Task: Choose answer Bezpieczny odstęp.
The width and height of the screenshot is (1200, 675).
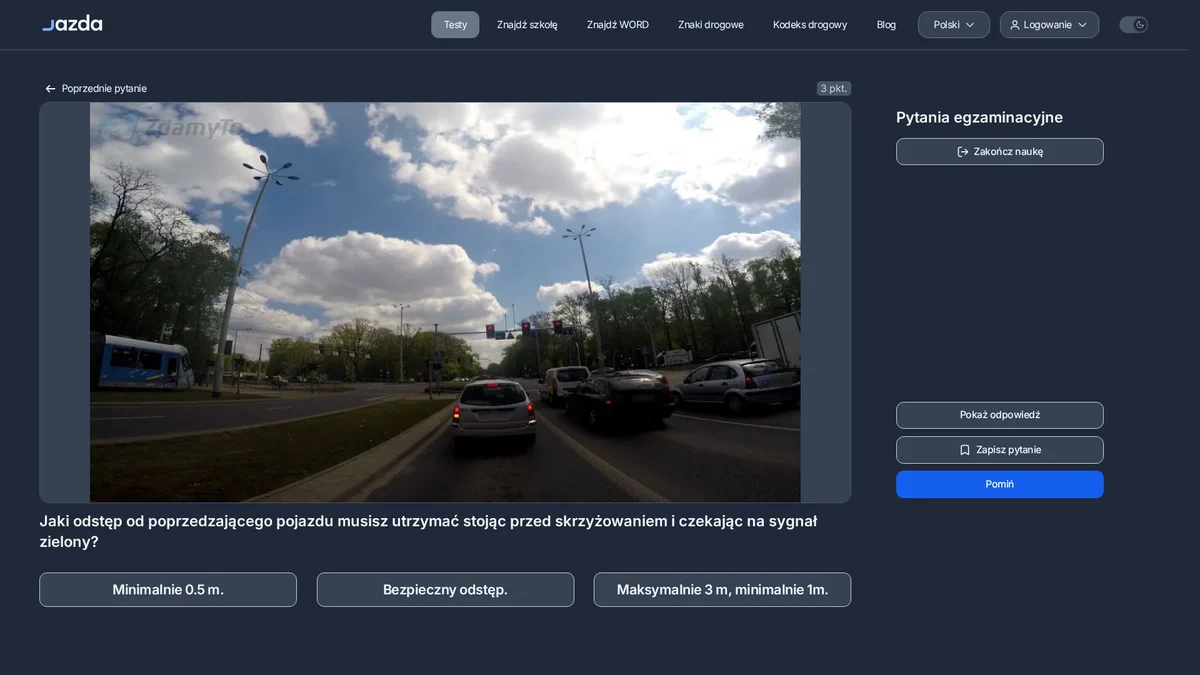Action: pyautogui.click(x=445, y=590)
